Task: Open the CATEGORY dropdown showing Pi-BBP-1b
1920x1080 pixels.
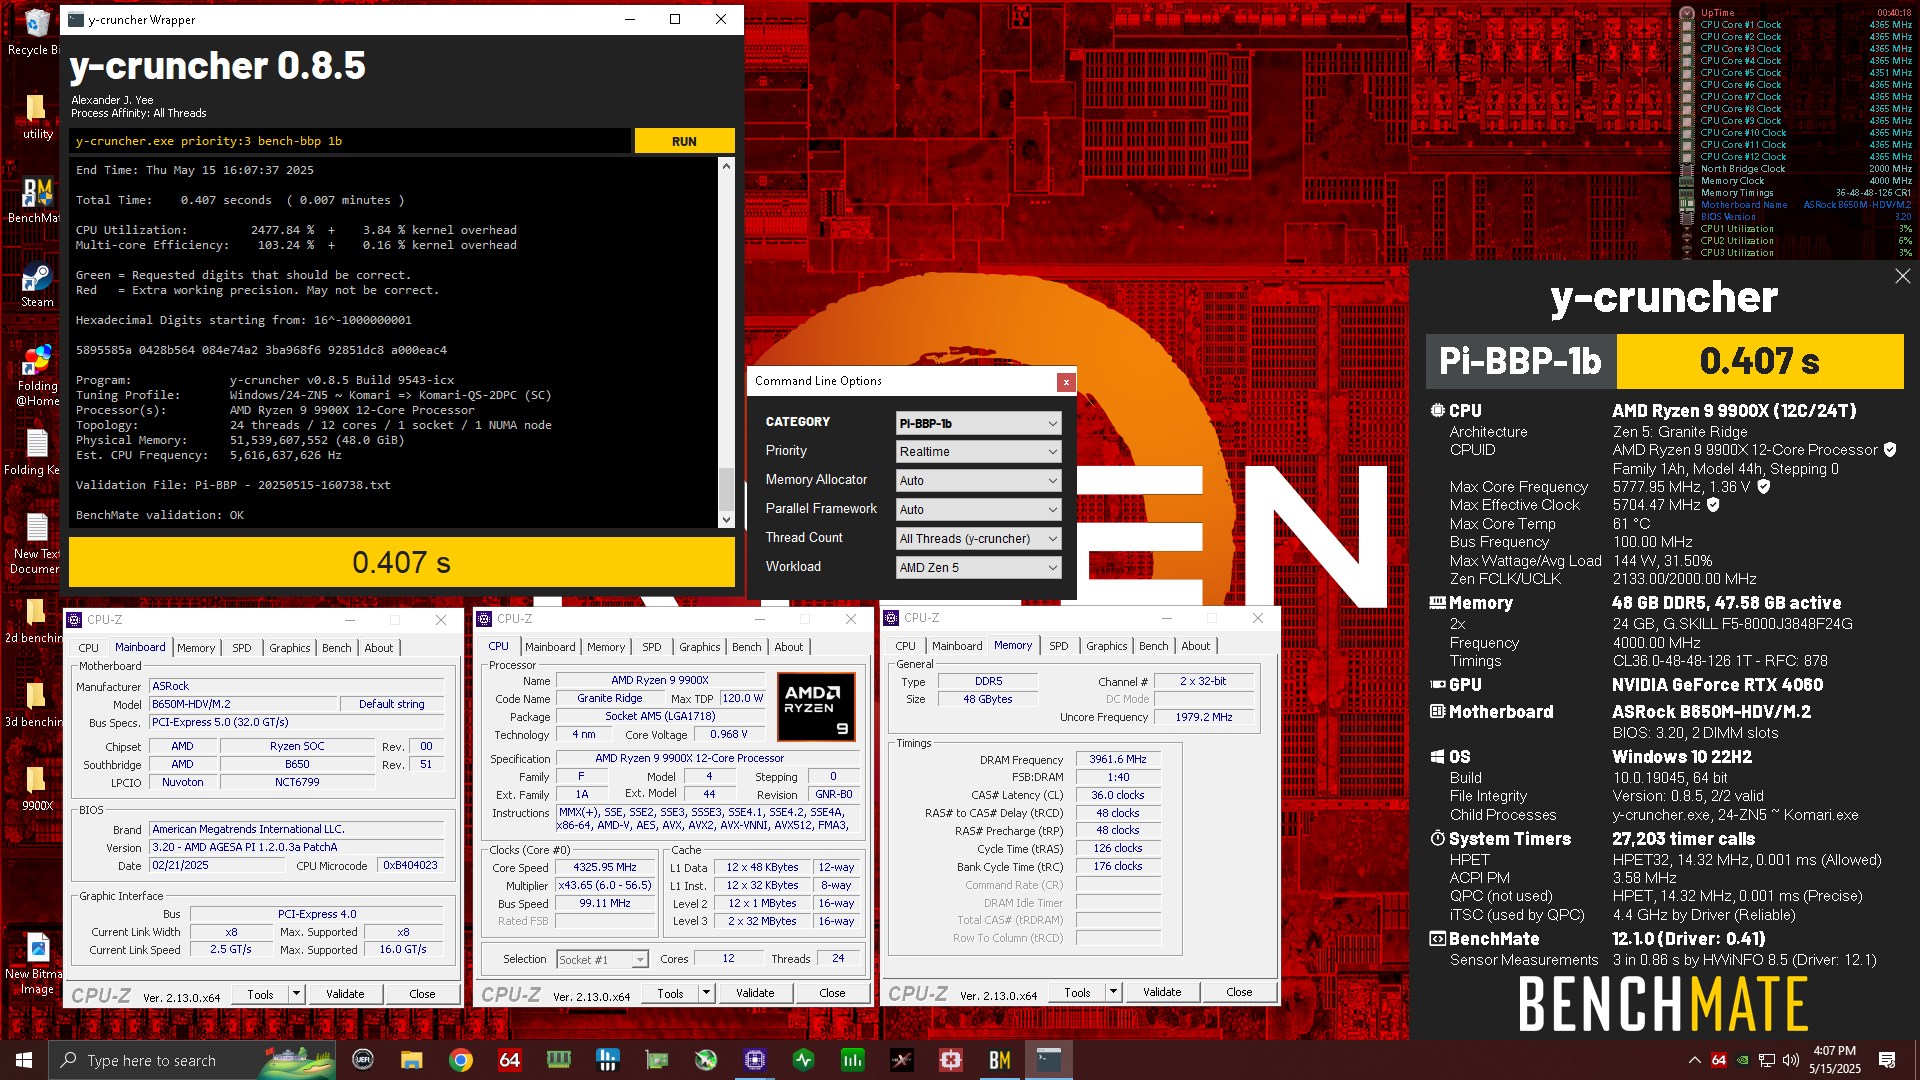Action: [x=978, y=423]
